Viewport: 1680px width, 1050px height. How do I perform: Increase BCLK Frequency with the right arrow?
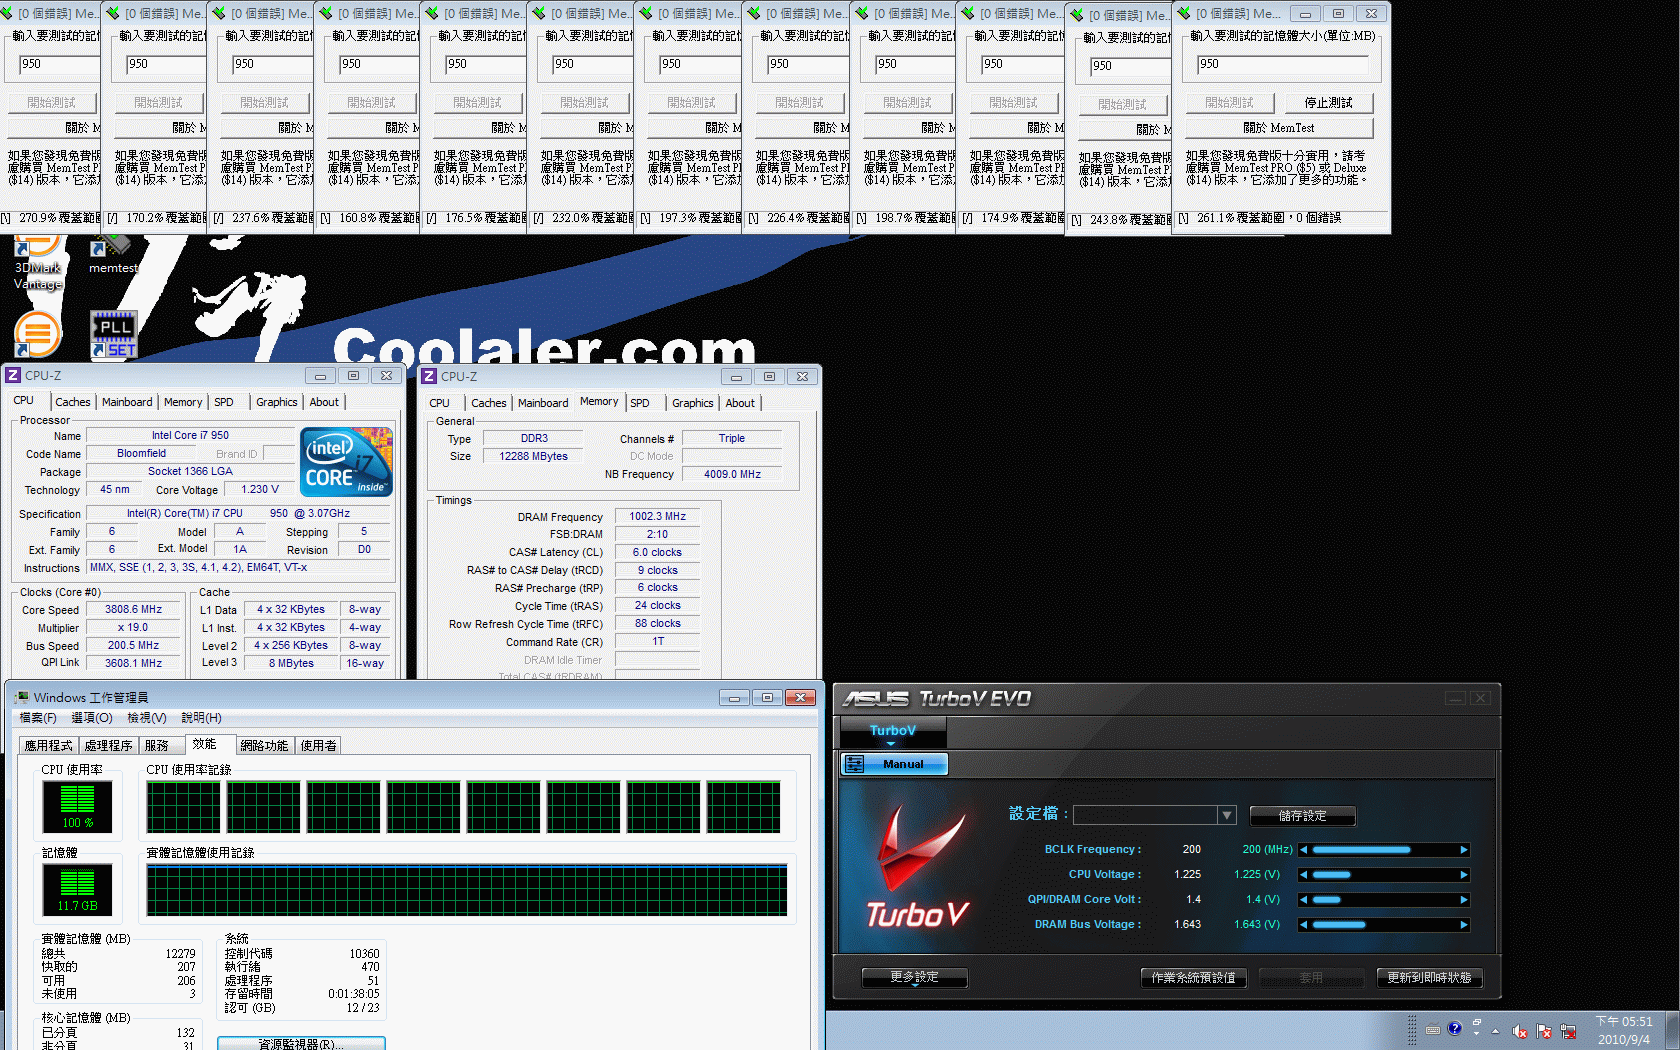point(1464,850)
